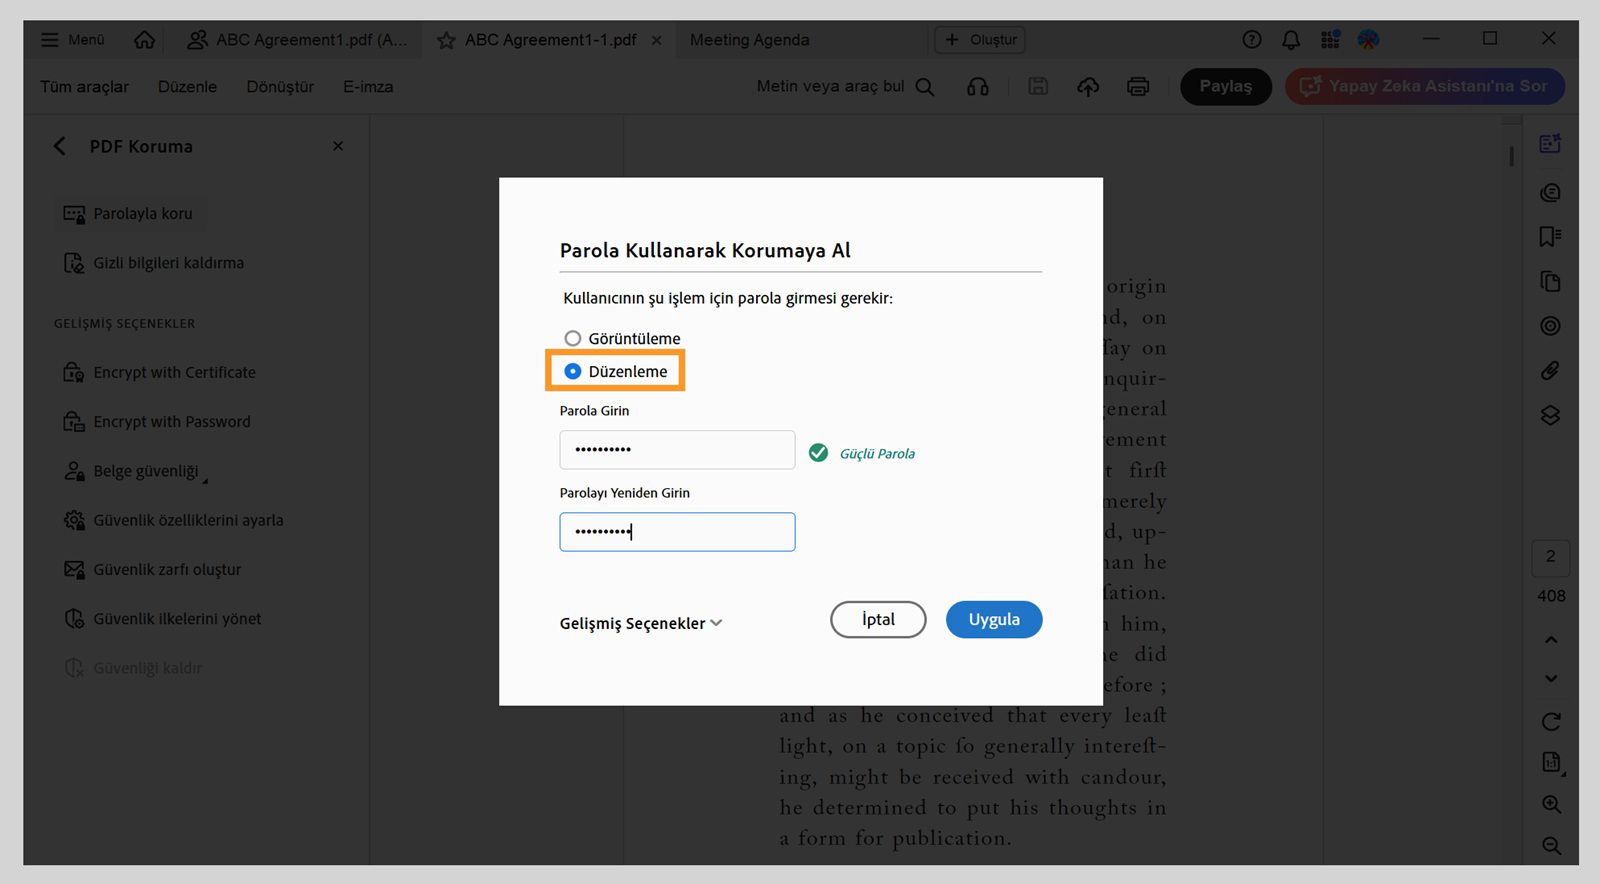
Task: Open the user profile avatar
Action: [x=1369, y=40]
